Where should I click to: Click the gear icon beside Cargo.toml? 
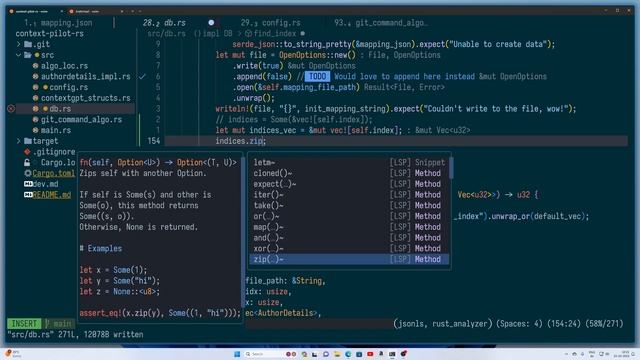pos(28,173)
